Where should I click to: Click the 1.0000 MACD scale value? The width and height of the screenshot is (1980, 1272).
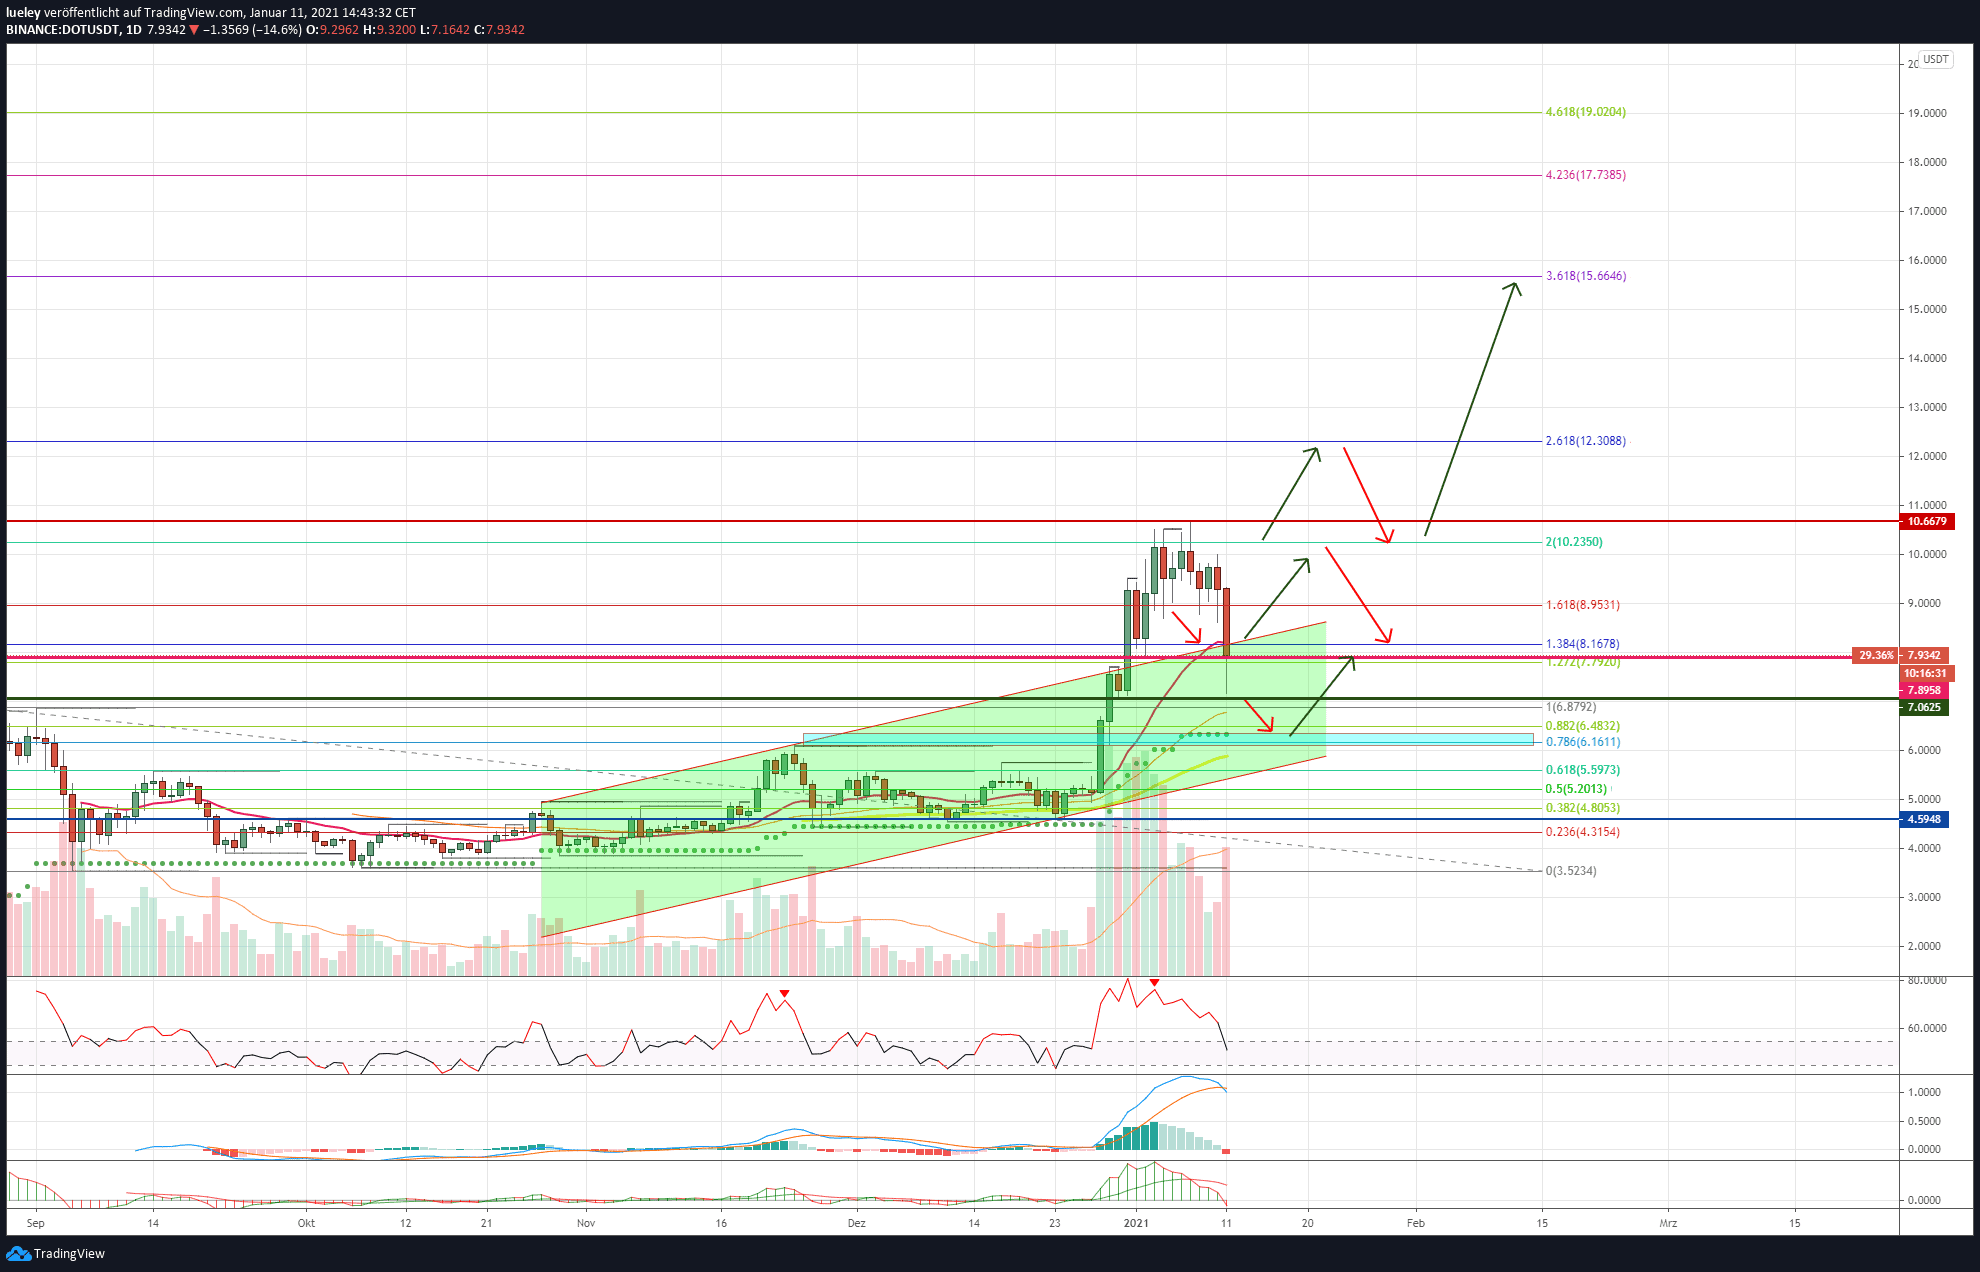pyautogui.click(x=1926, y=1092)
